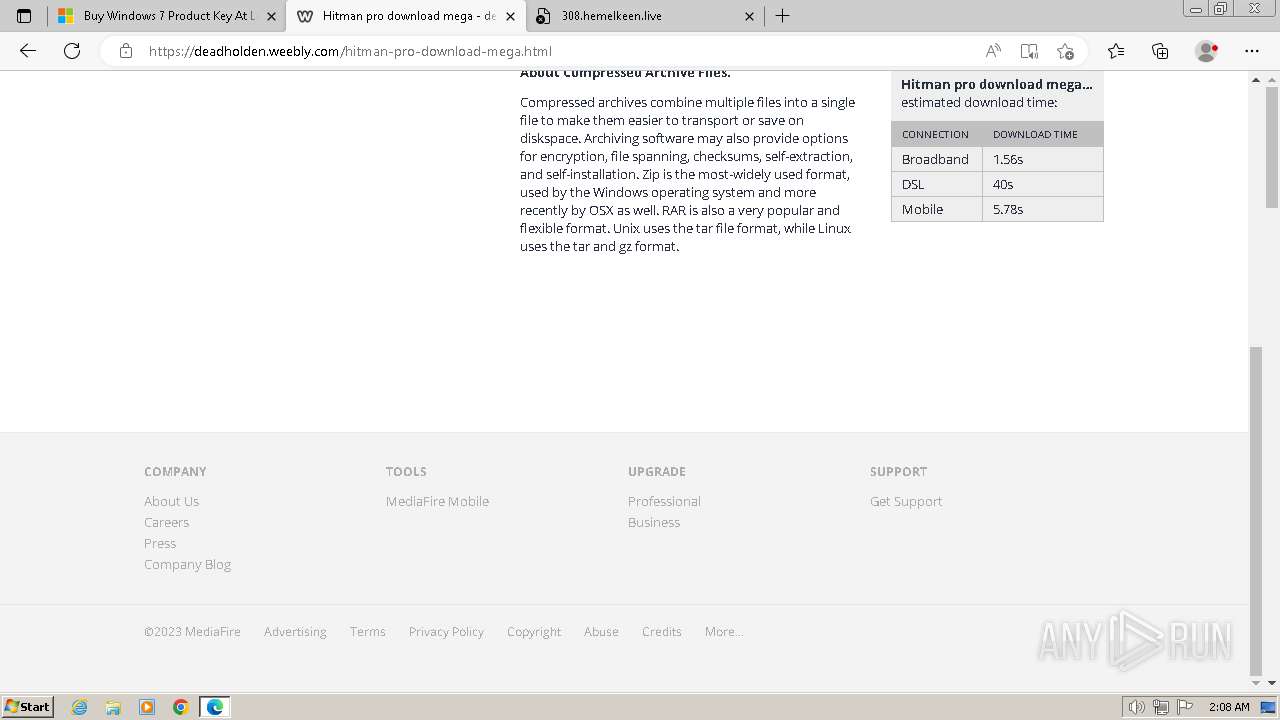Screen dimensions: 1280x720
Task: Open the Windows Start button
Action: click(28, 706)
